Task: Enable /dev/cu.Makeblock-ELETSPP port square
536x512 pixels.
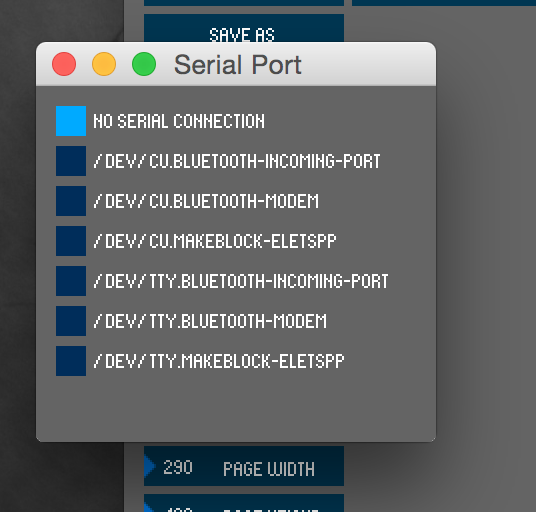Action: click(71, 241)
